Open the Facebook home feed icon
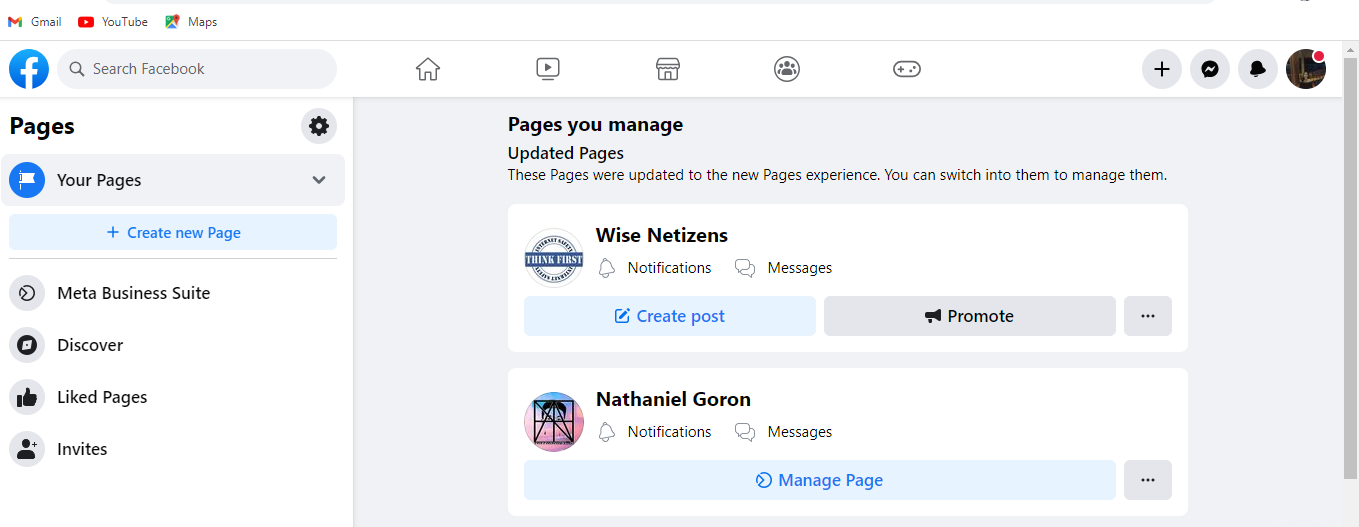1359x527 pixels. 428,69
